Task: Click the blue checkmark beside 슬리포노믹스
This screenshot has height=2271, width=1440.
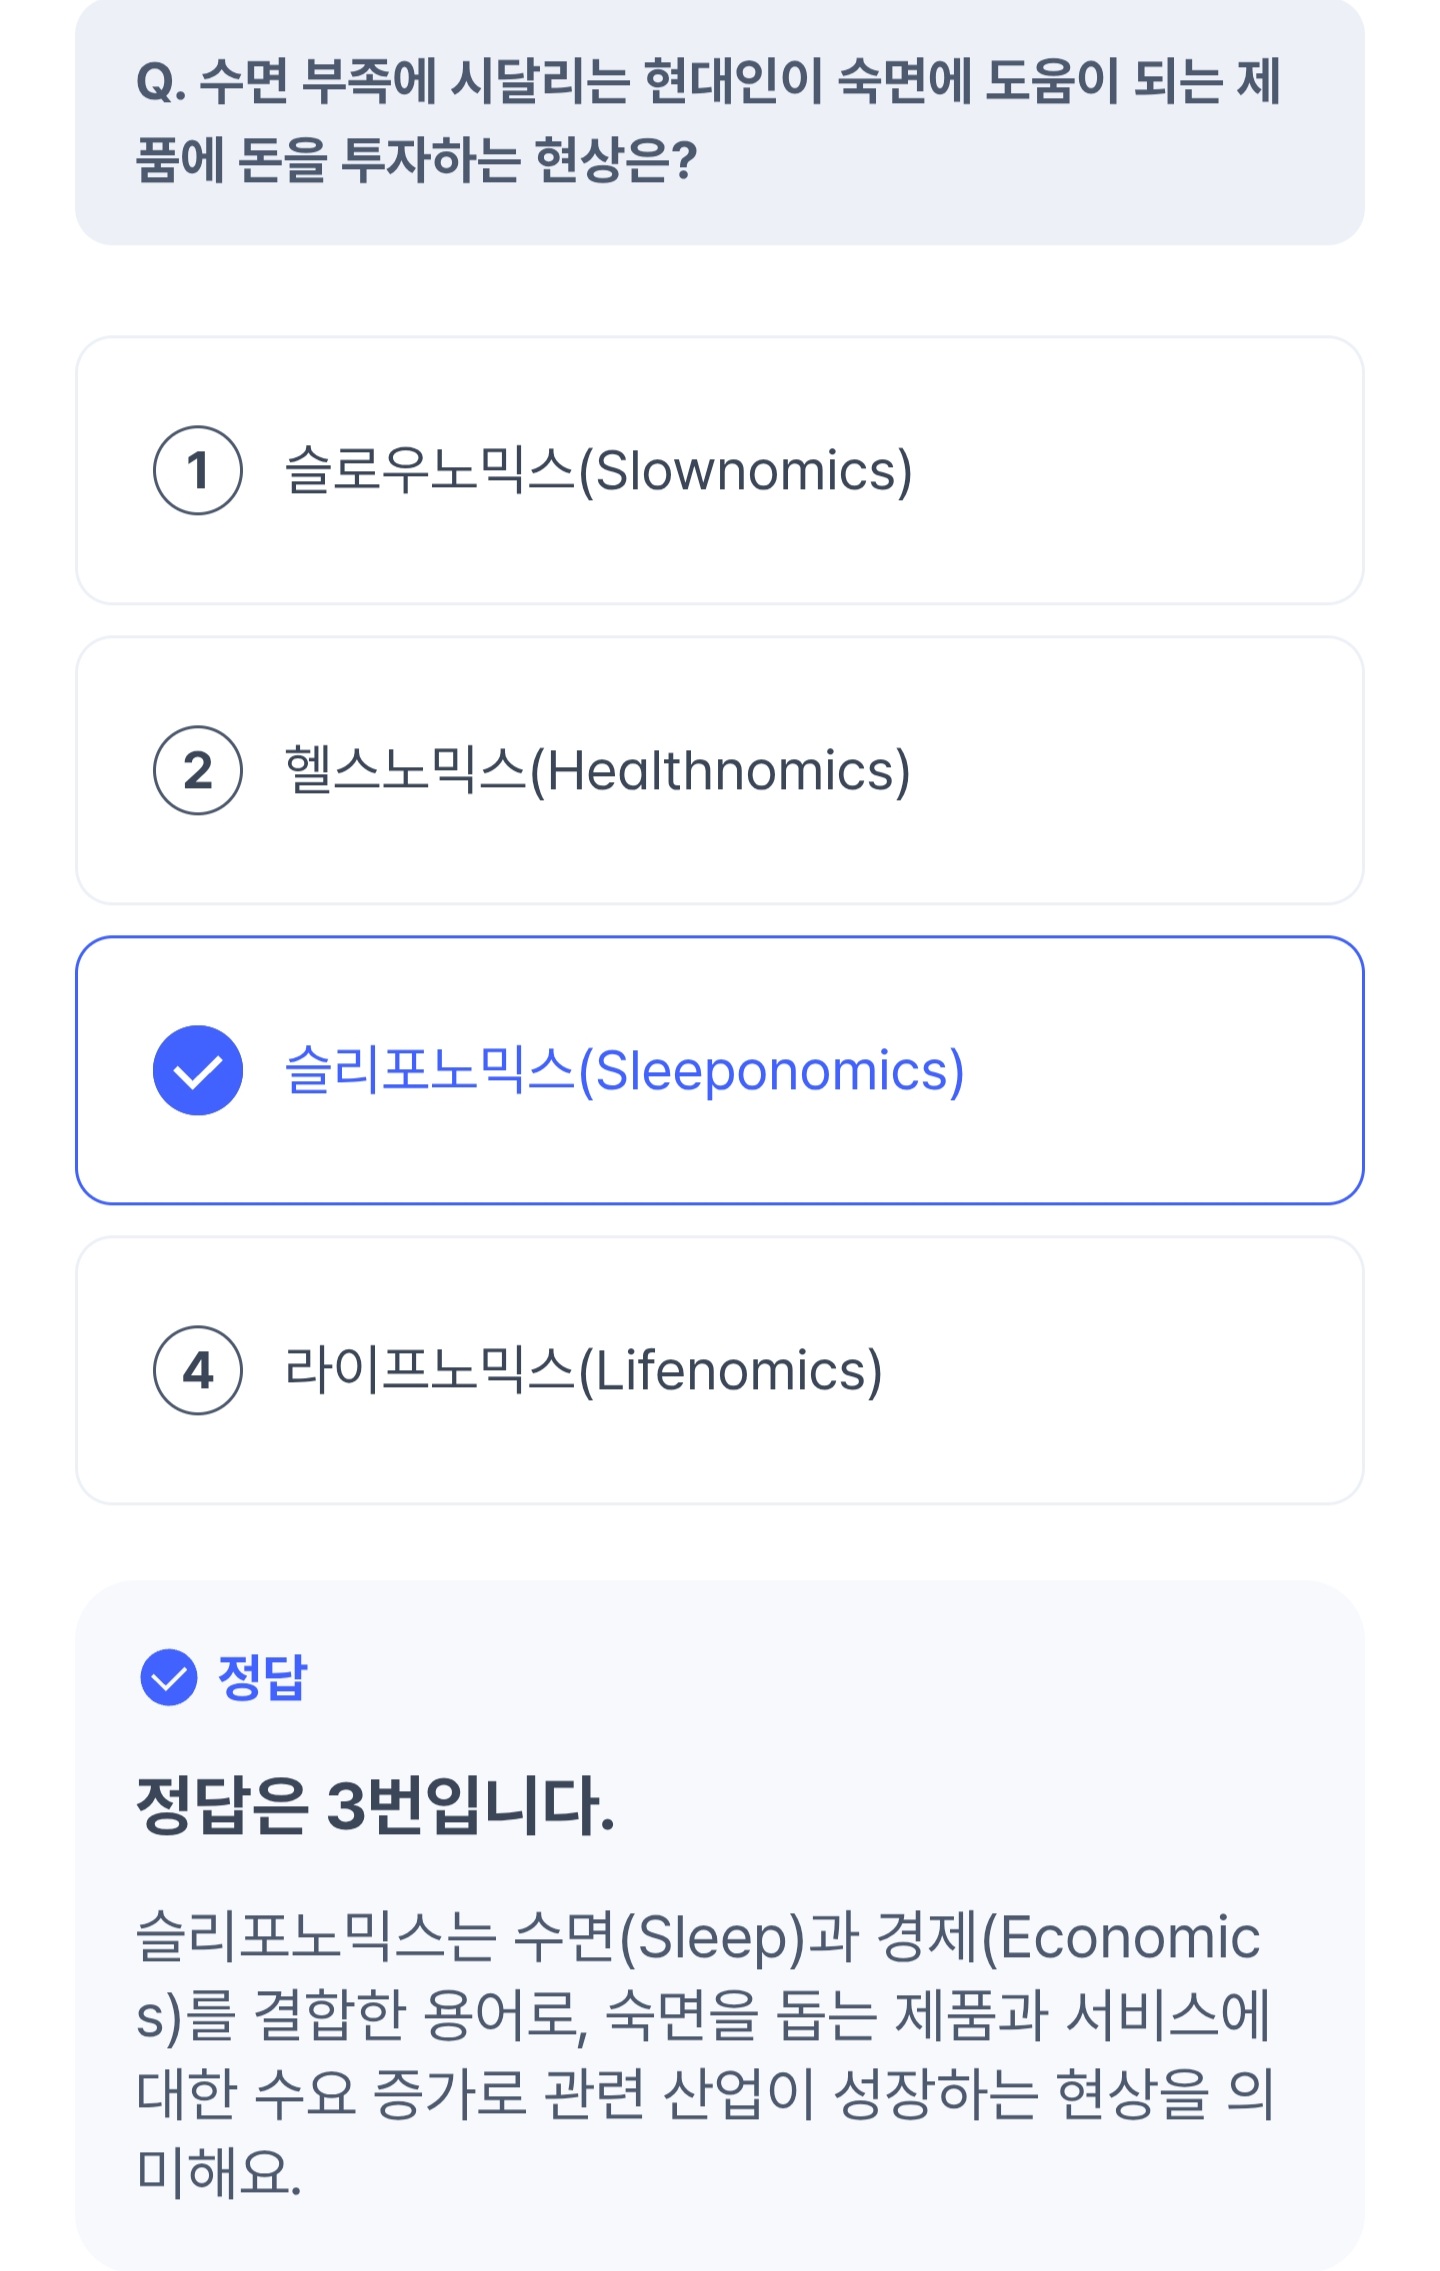Action: tap(197, 1070)
